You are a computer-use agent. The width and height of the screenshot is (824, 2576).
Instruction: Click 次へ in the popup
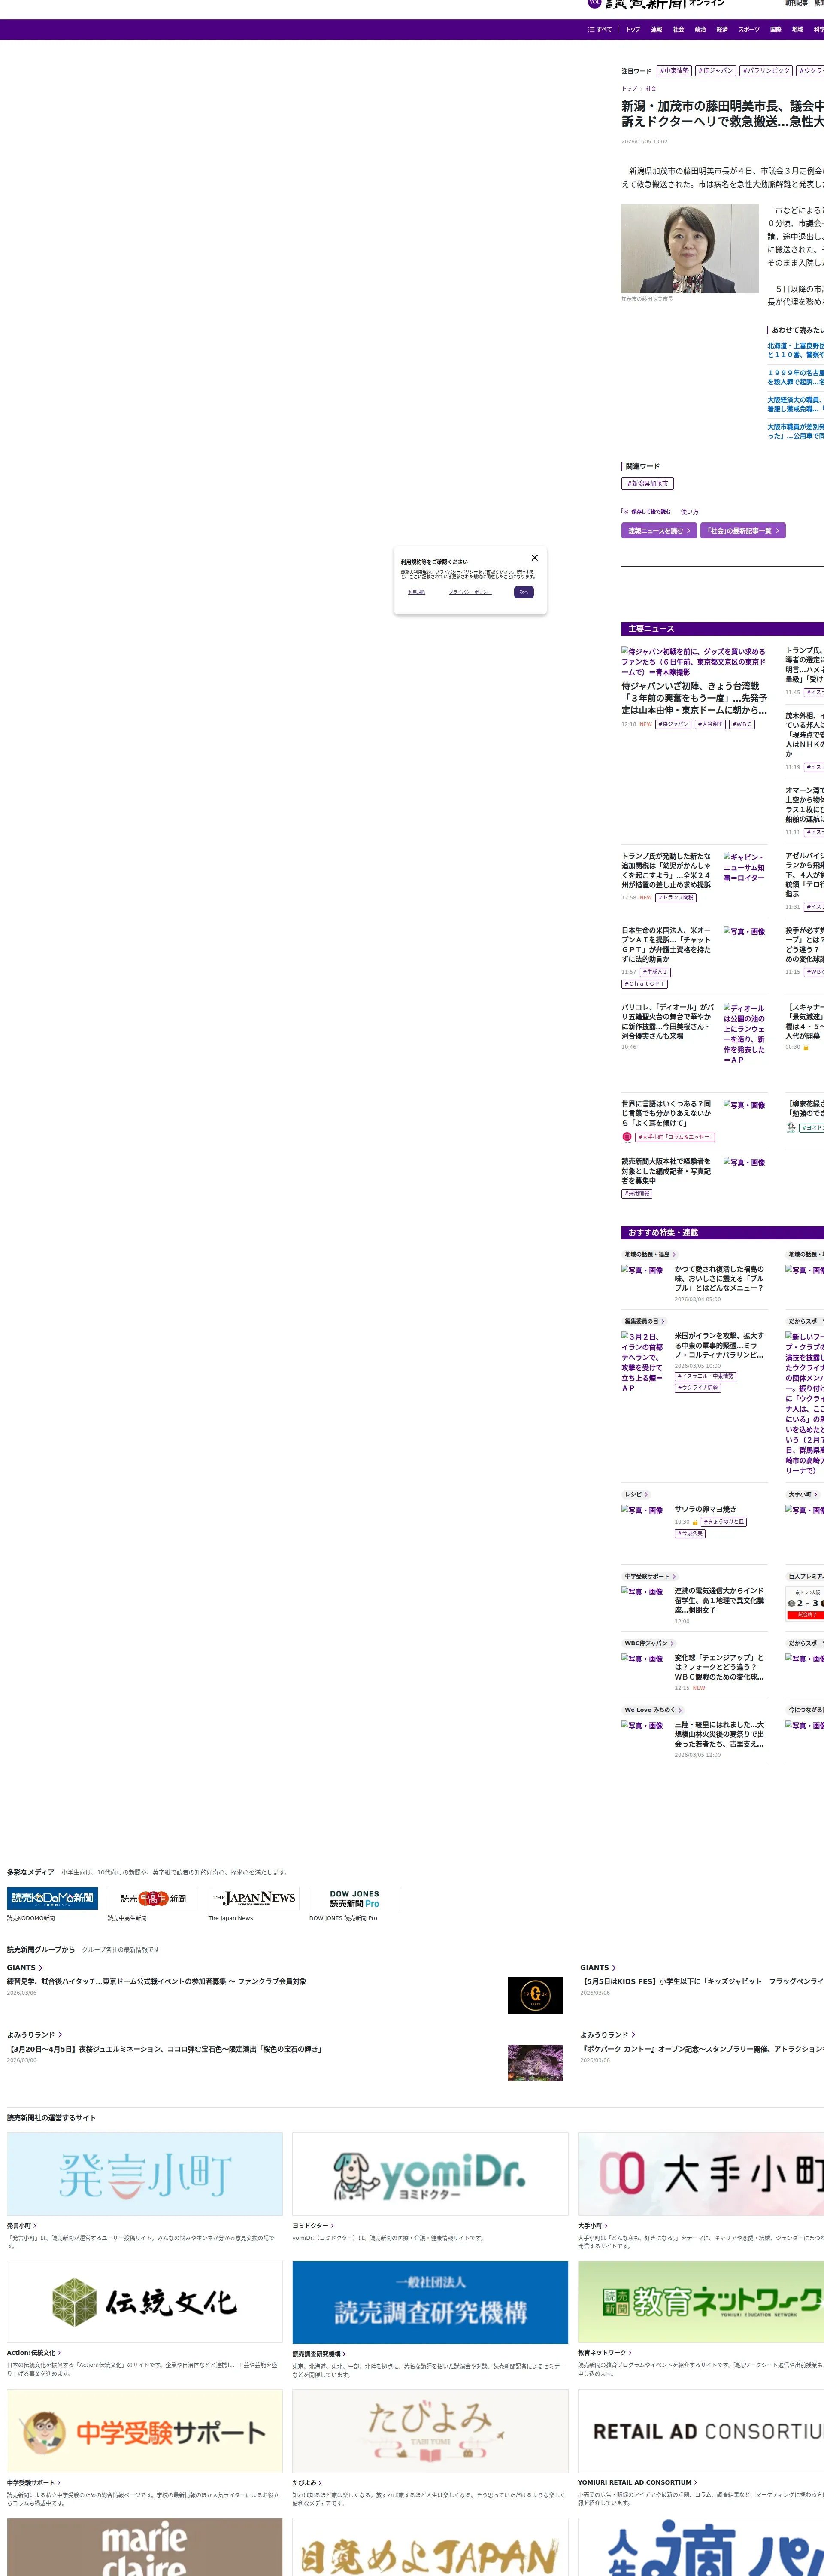pos(523,592)
